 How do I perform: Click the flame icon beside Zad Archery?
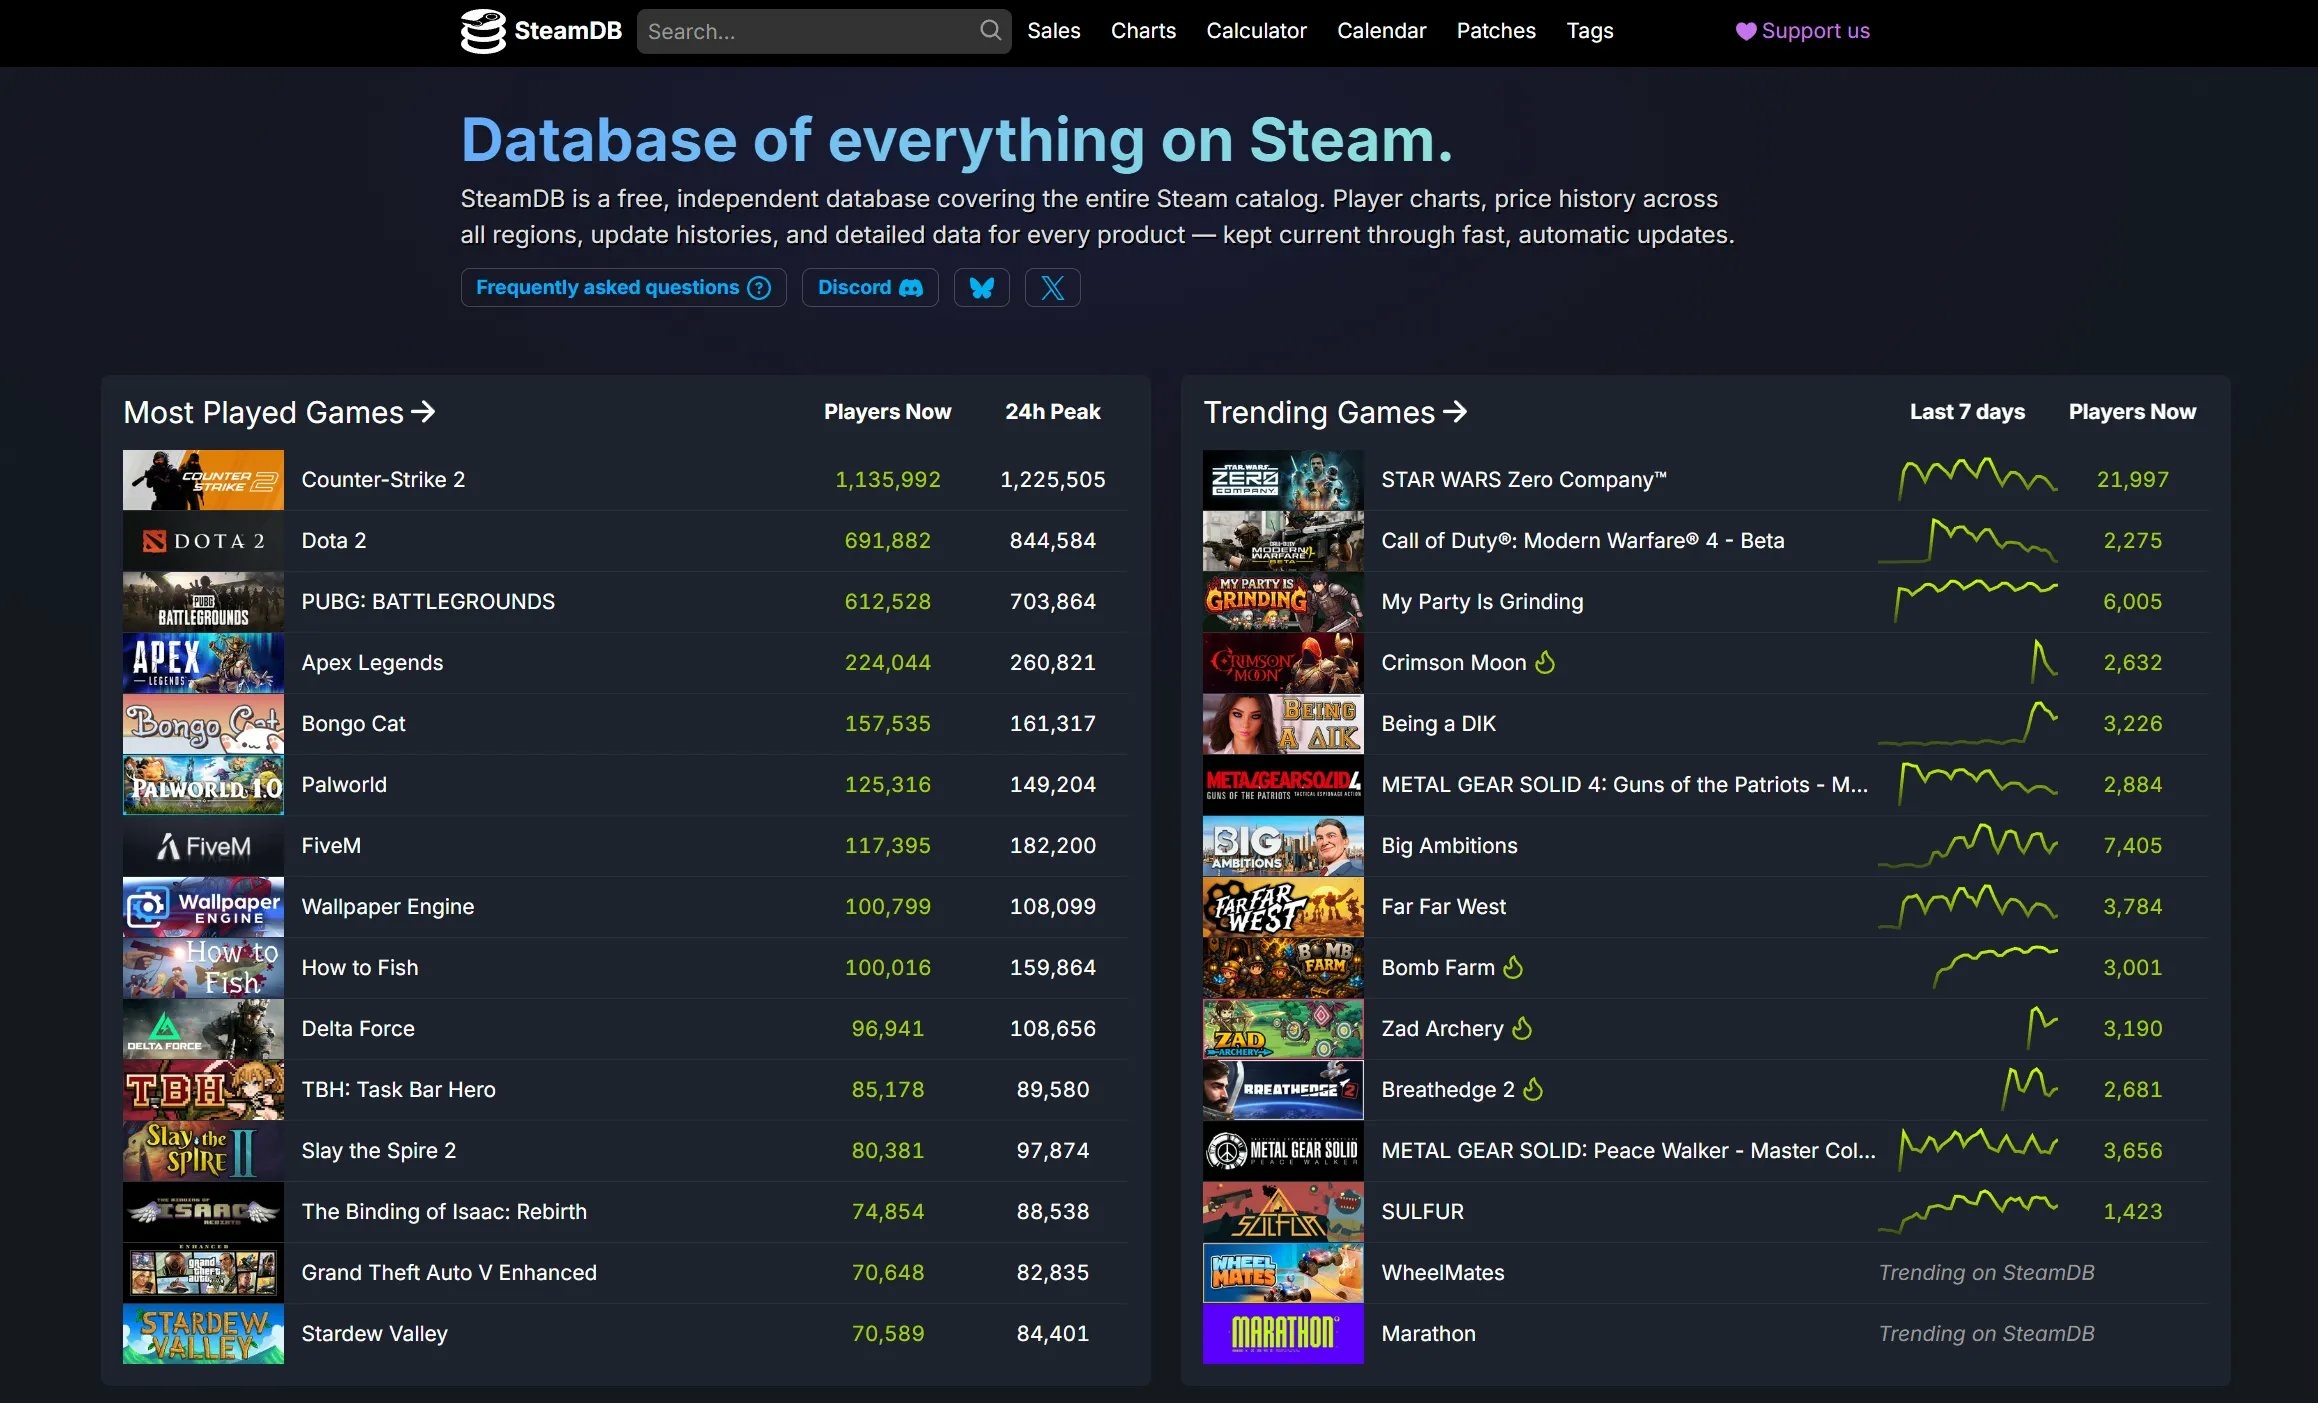click(x=1522, y=1028)
